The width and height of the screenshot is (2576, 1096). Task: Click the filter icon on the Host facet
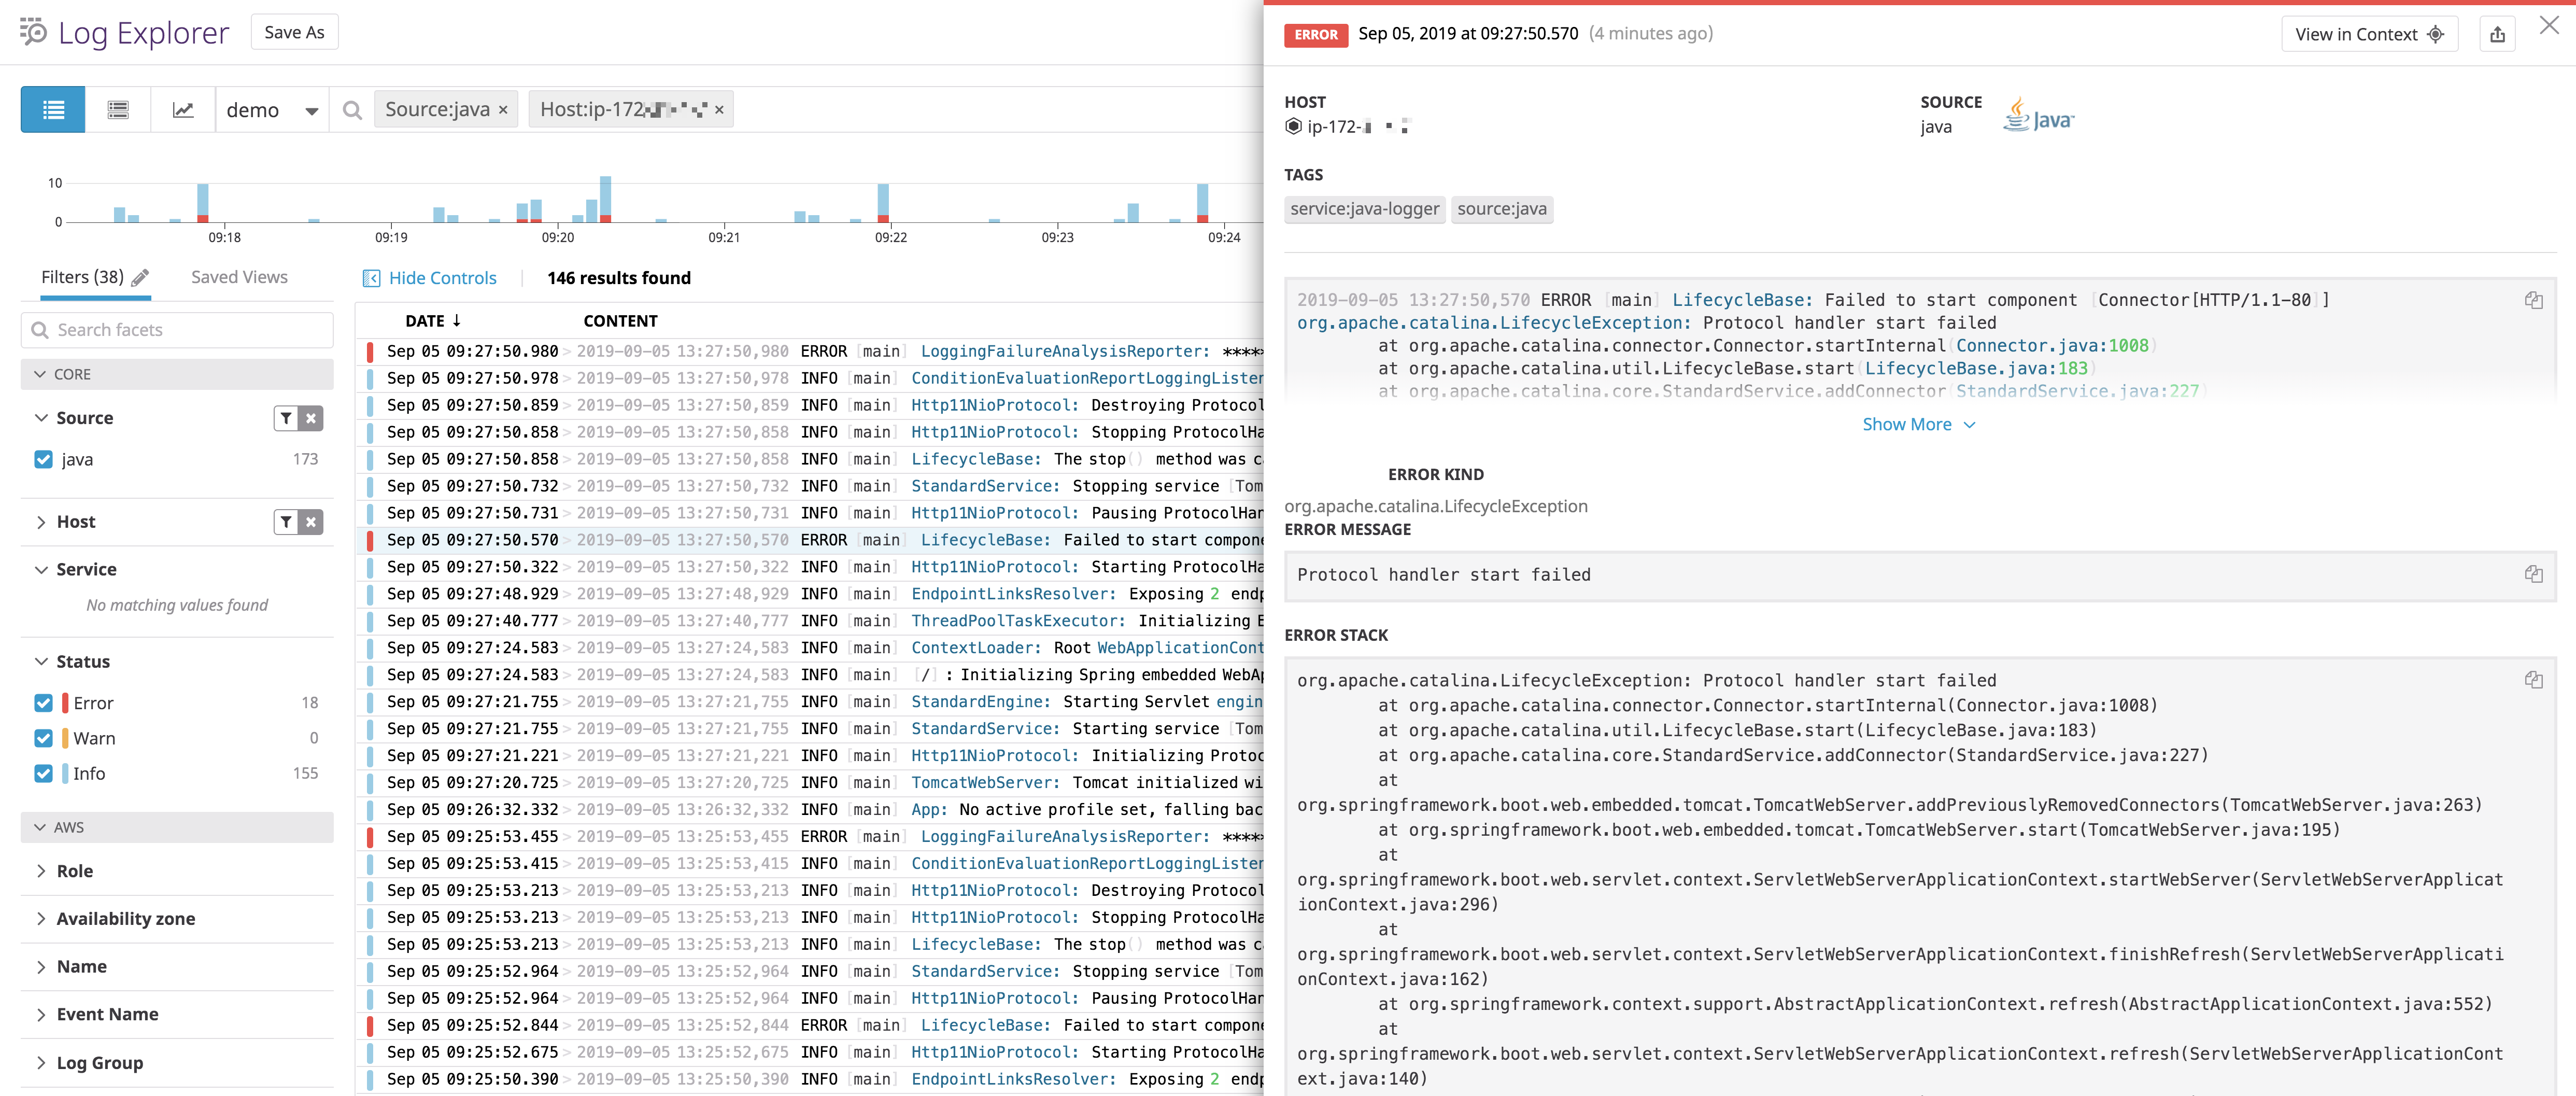point(286,521)
